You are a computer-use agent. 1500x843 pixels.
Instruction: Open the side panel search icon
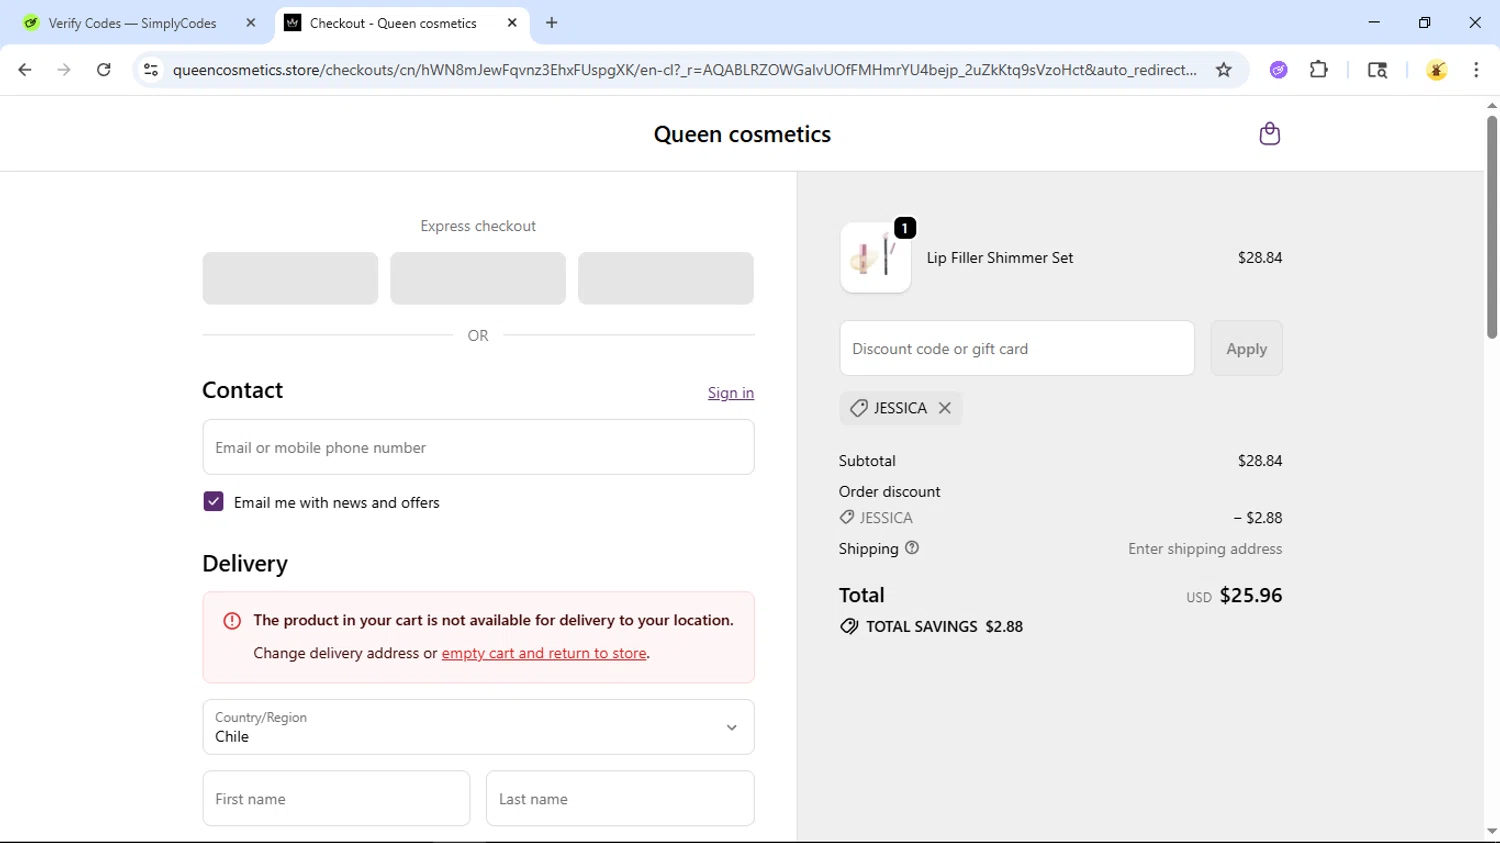point(1377,70)
